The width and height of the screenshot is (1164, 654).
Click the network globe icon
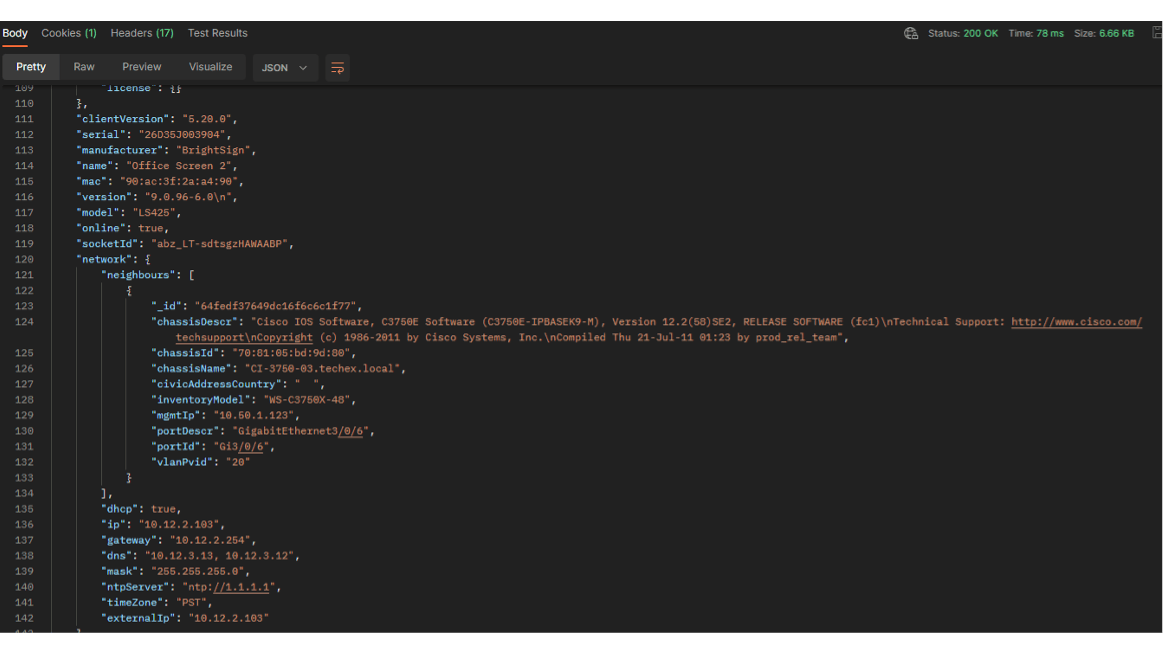pos(911,33)
